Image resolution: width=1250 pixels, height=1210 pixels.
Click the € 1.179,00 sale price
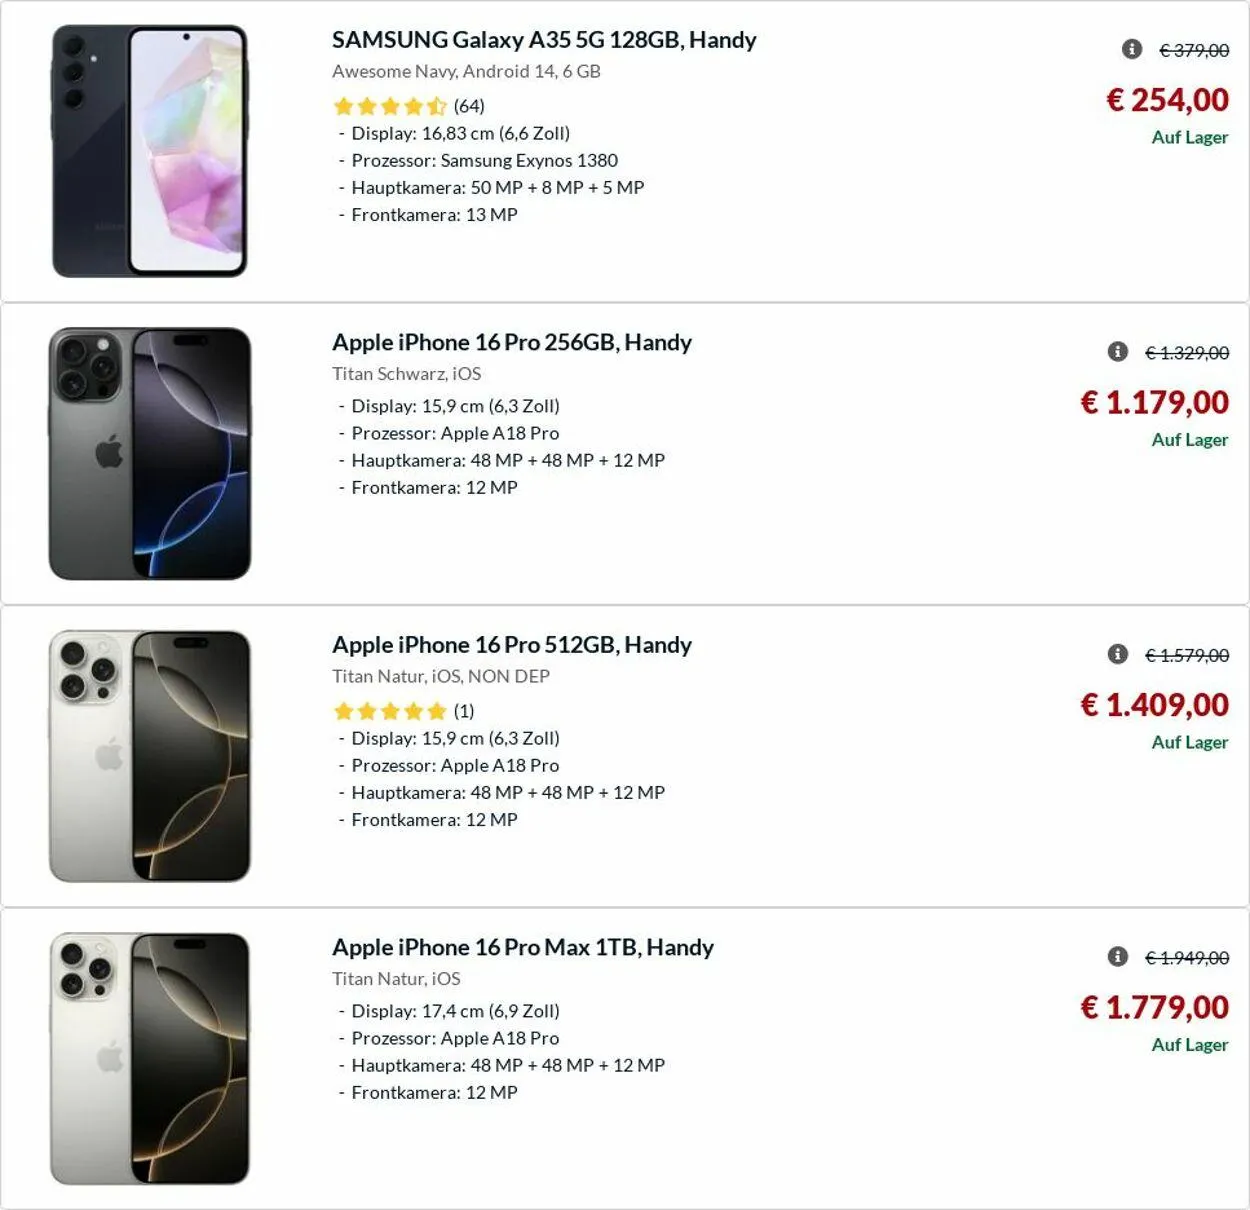click(x=1154, y=403)
